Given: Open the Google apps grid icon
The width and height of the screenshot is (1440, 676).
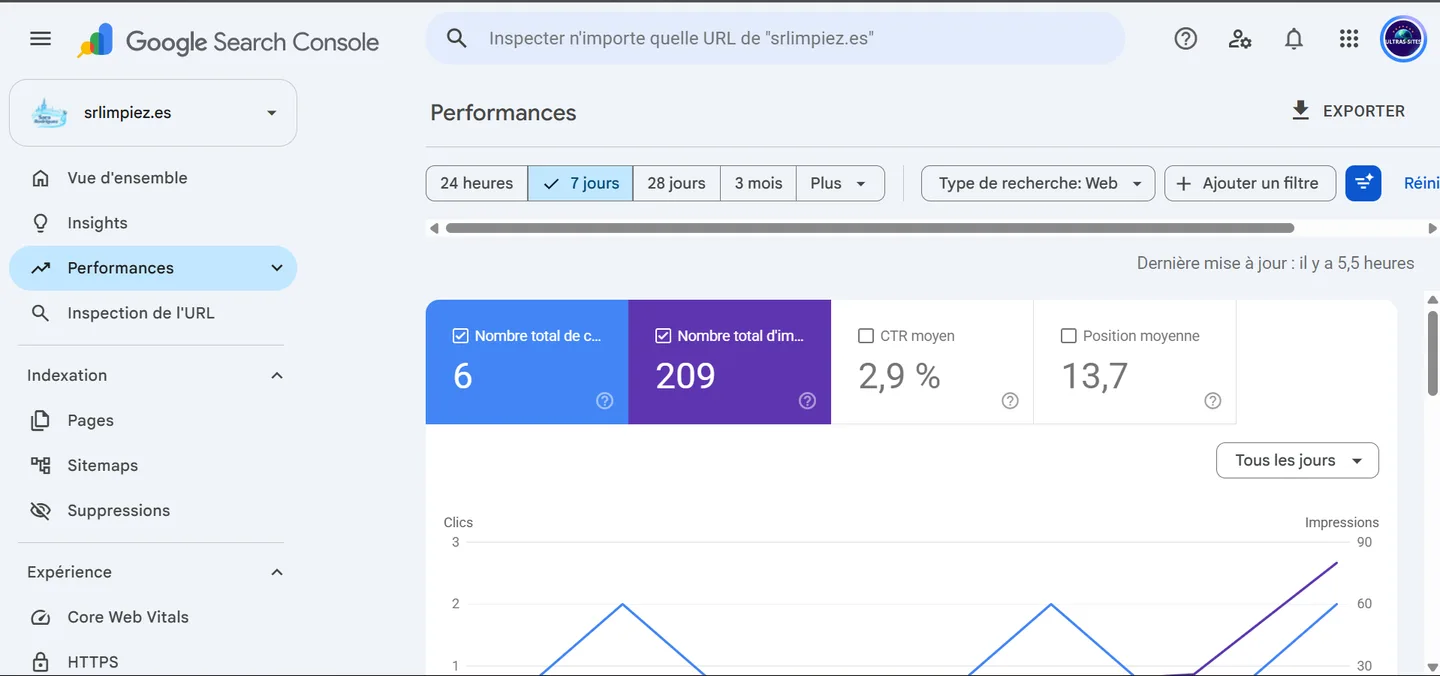Looking at the screenshot, I should click(1349, 39).
